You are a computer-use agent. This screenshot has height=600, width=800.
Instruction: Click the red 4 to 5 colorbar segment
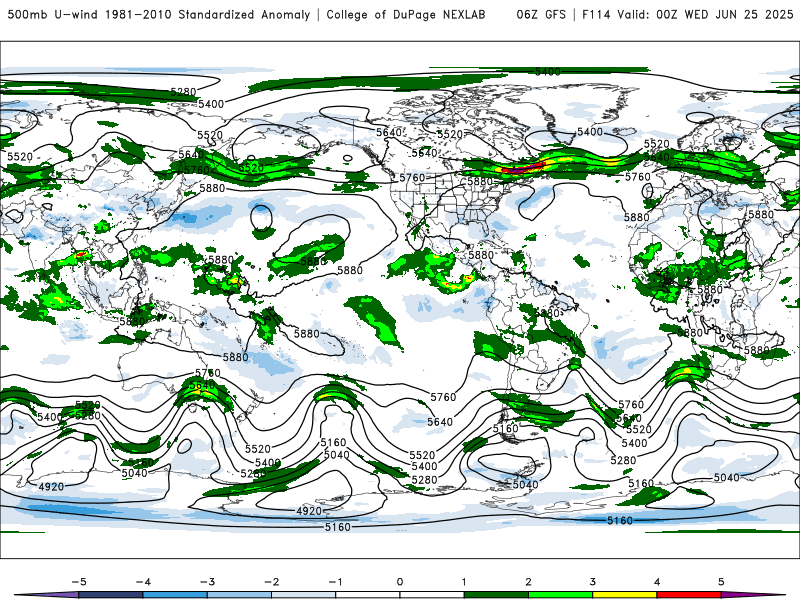click(x=689, y=595)
